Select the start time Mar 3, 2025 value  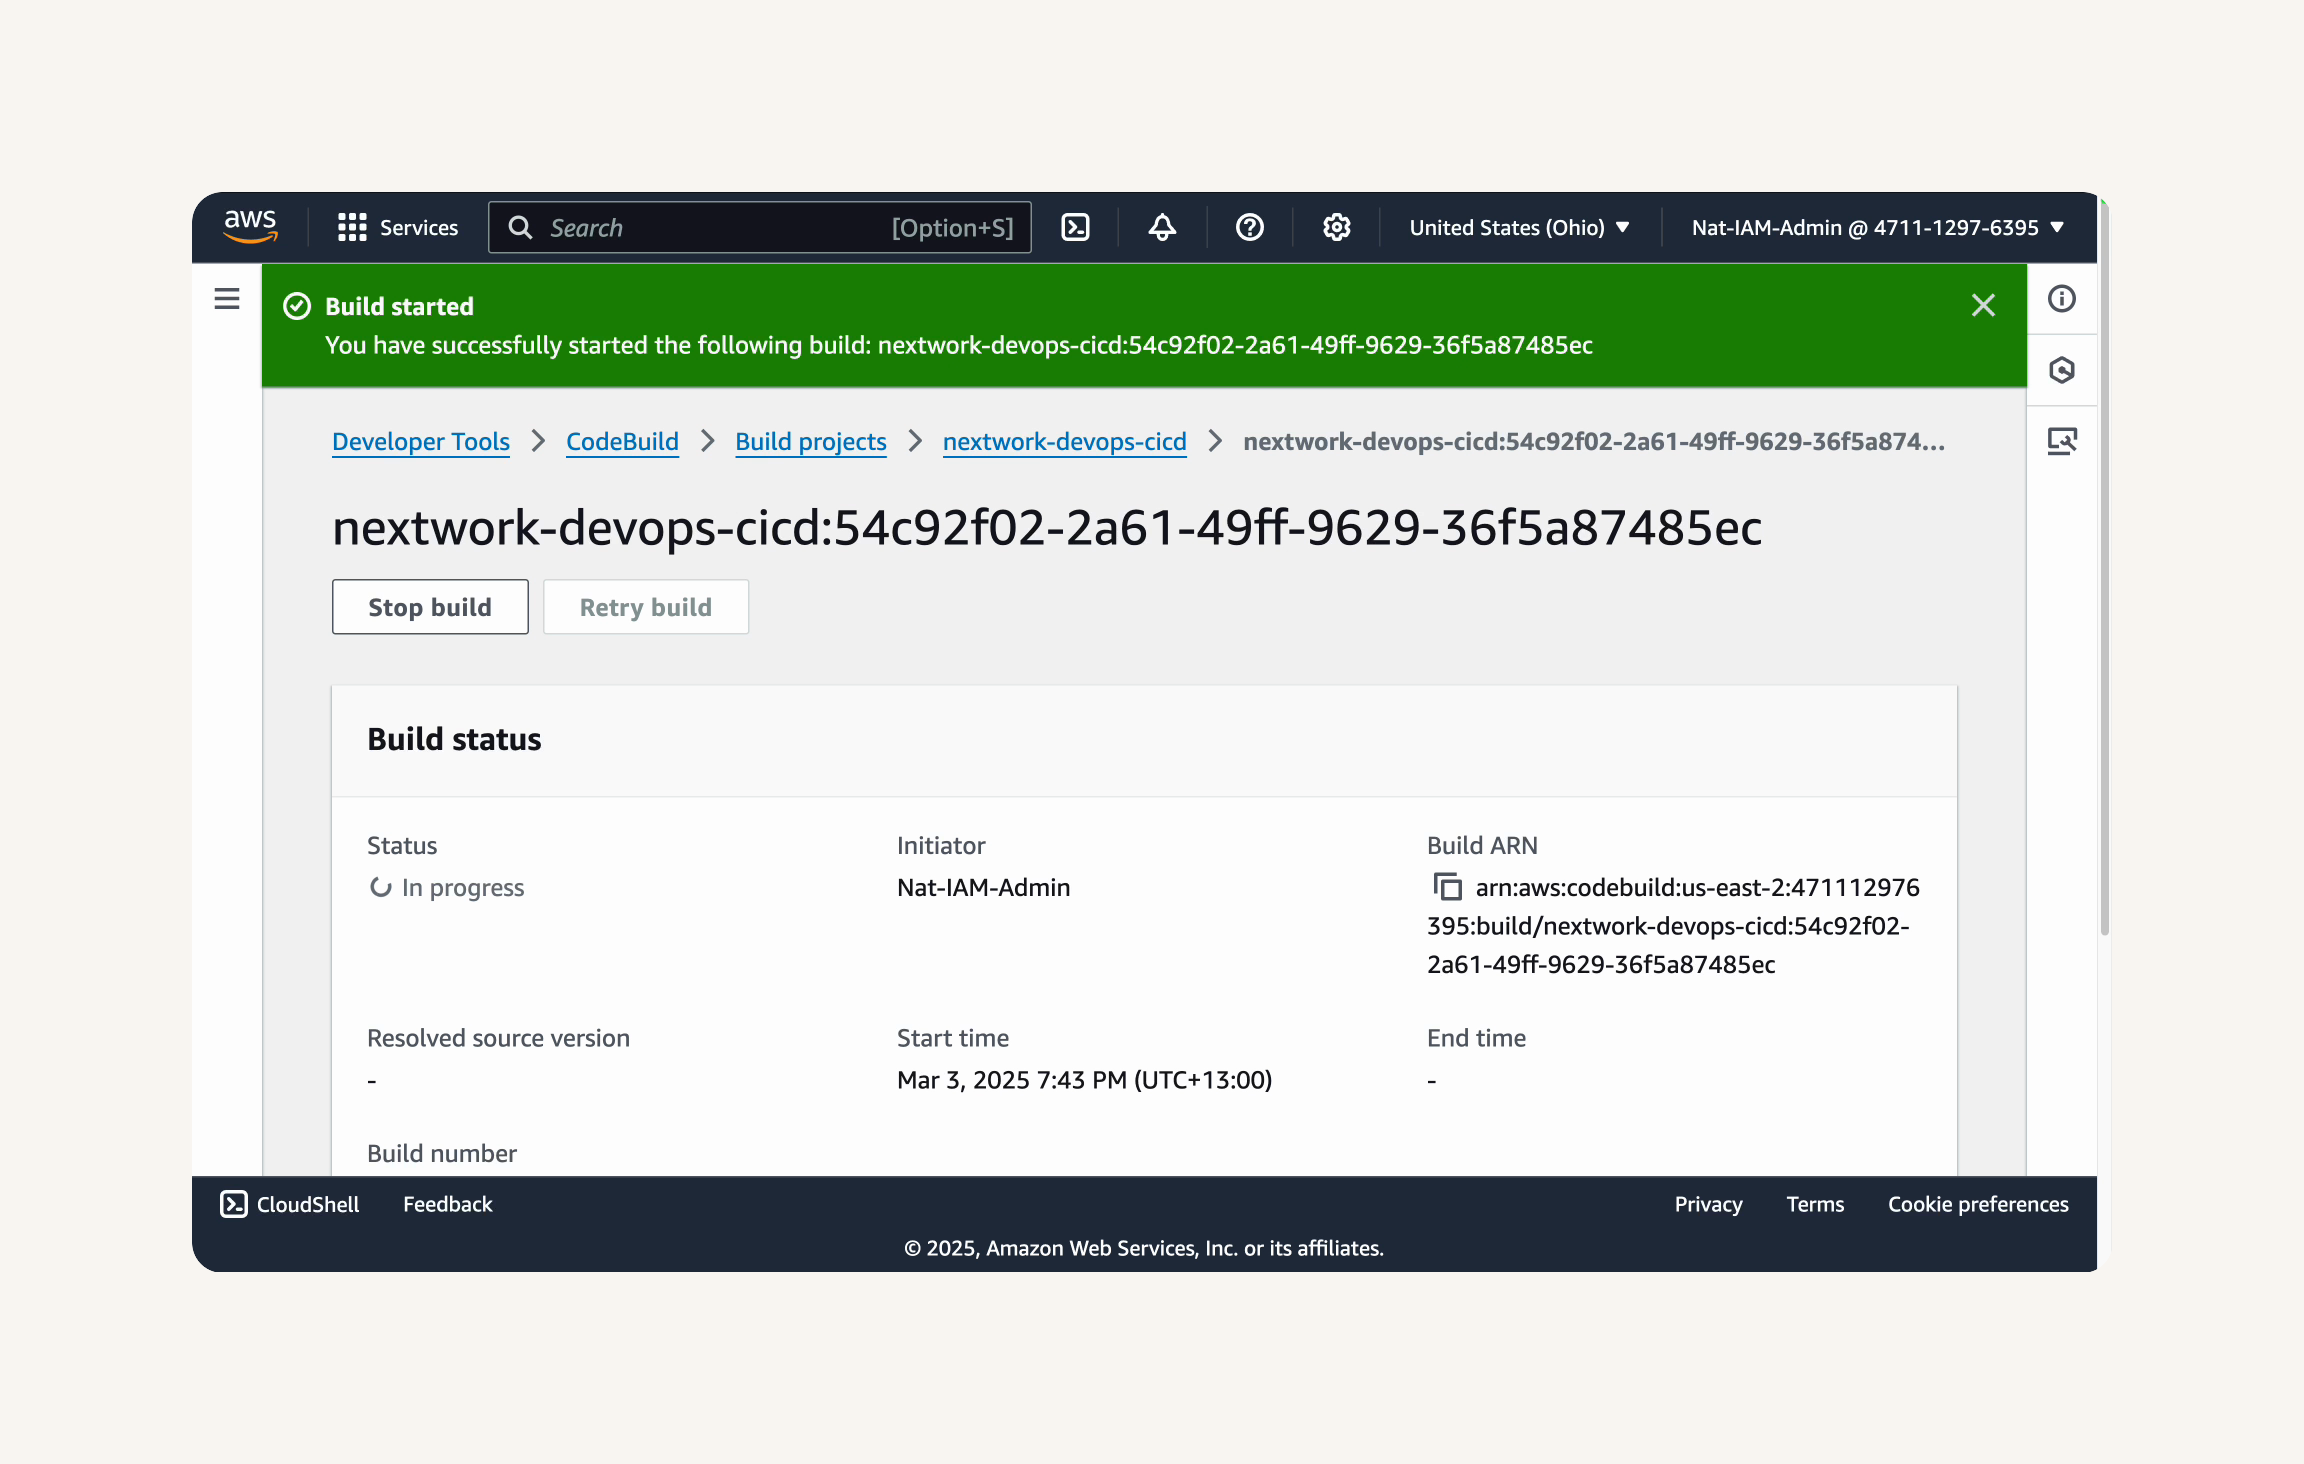pyautogui.click(x=1084, y=1080)
